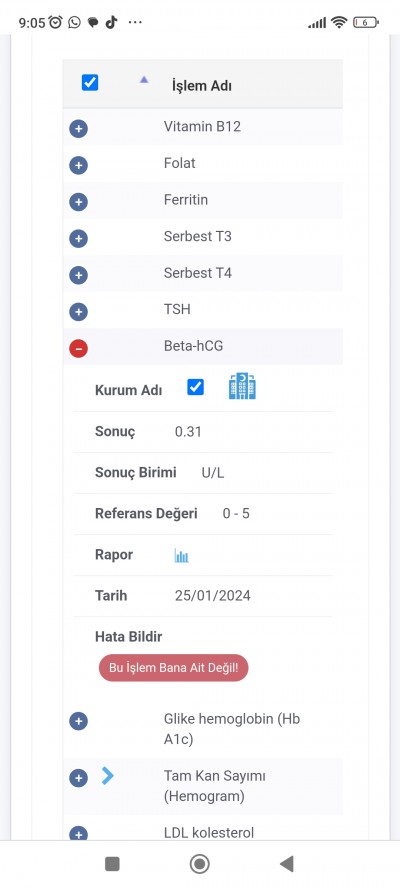Select the Folat test row
Image resolution: width=400 pixels, height=888 pixels.
coord(203,163)
